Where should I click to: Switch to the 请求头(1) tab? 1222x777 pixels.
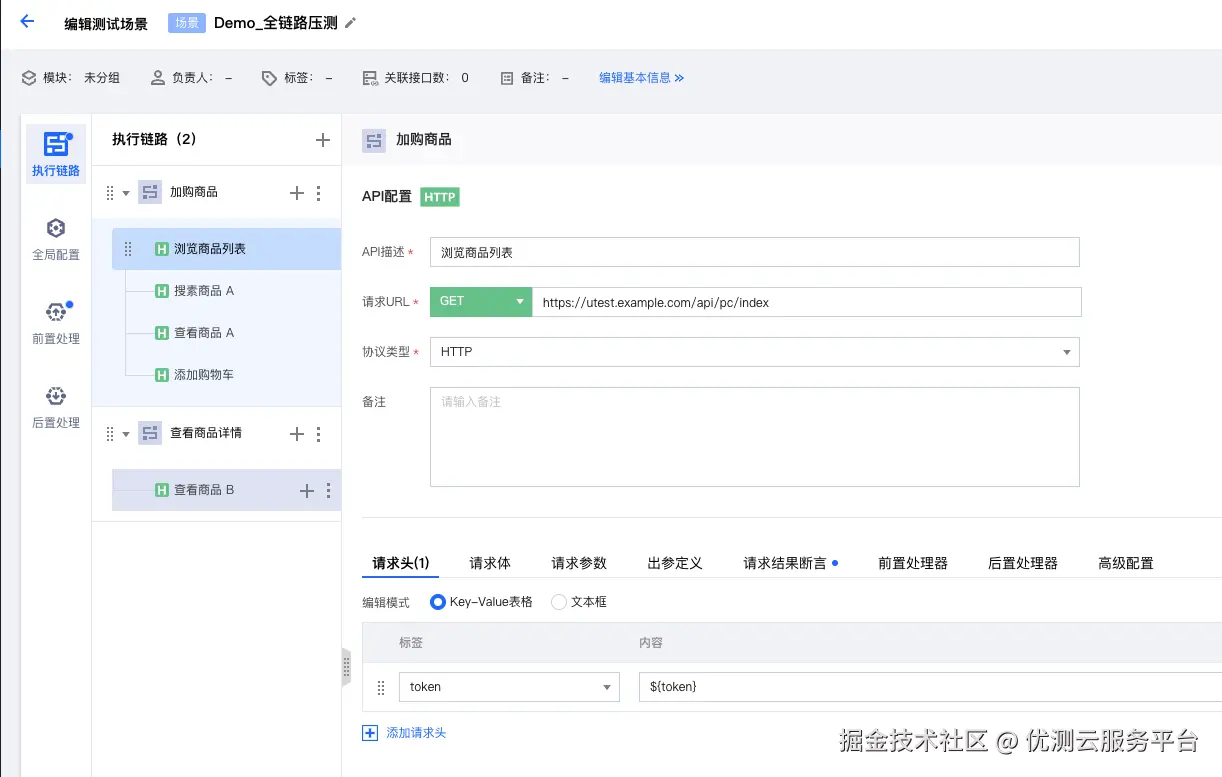401,563
